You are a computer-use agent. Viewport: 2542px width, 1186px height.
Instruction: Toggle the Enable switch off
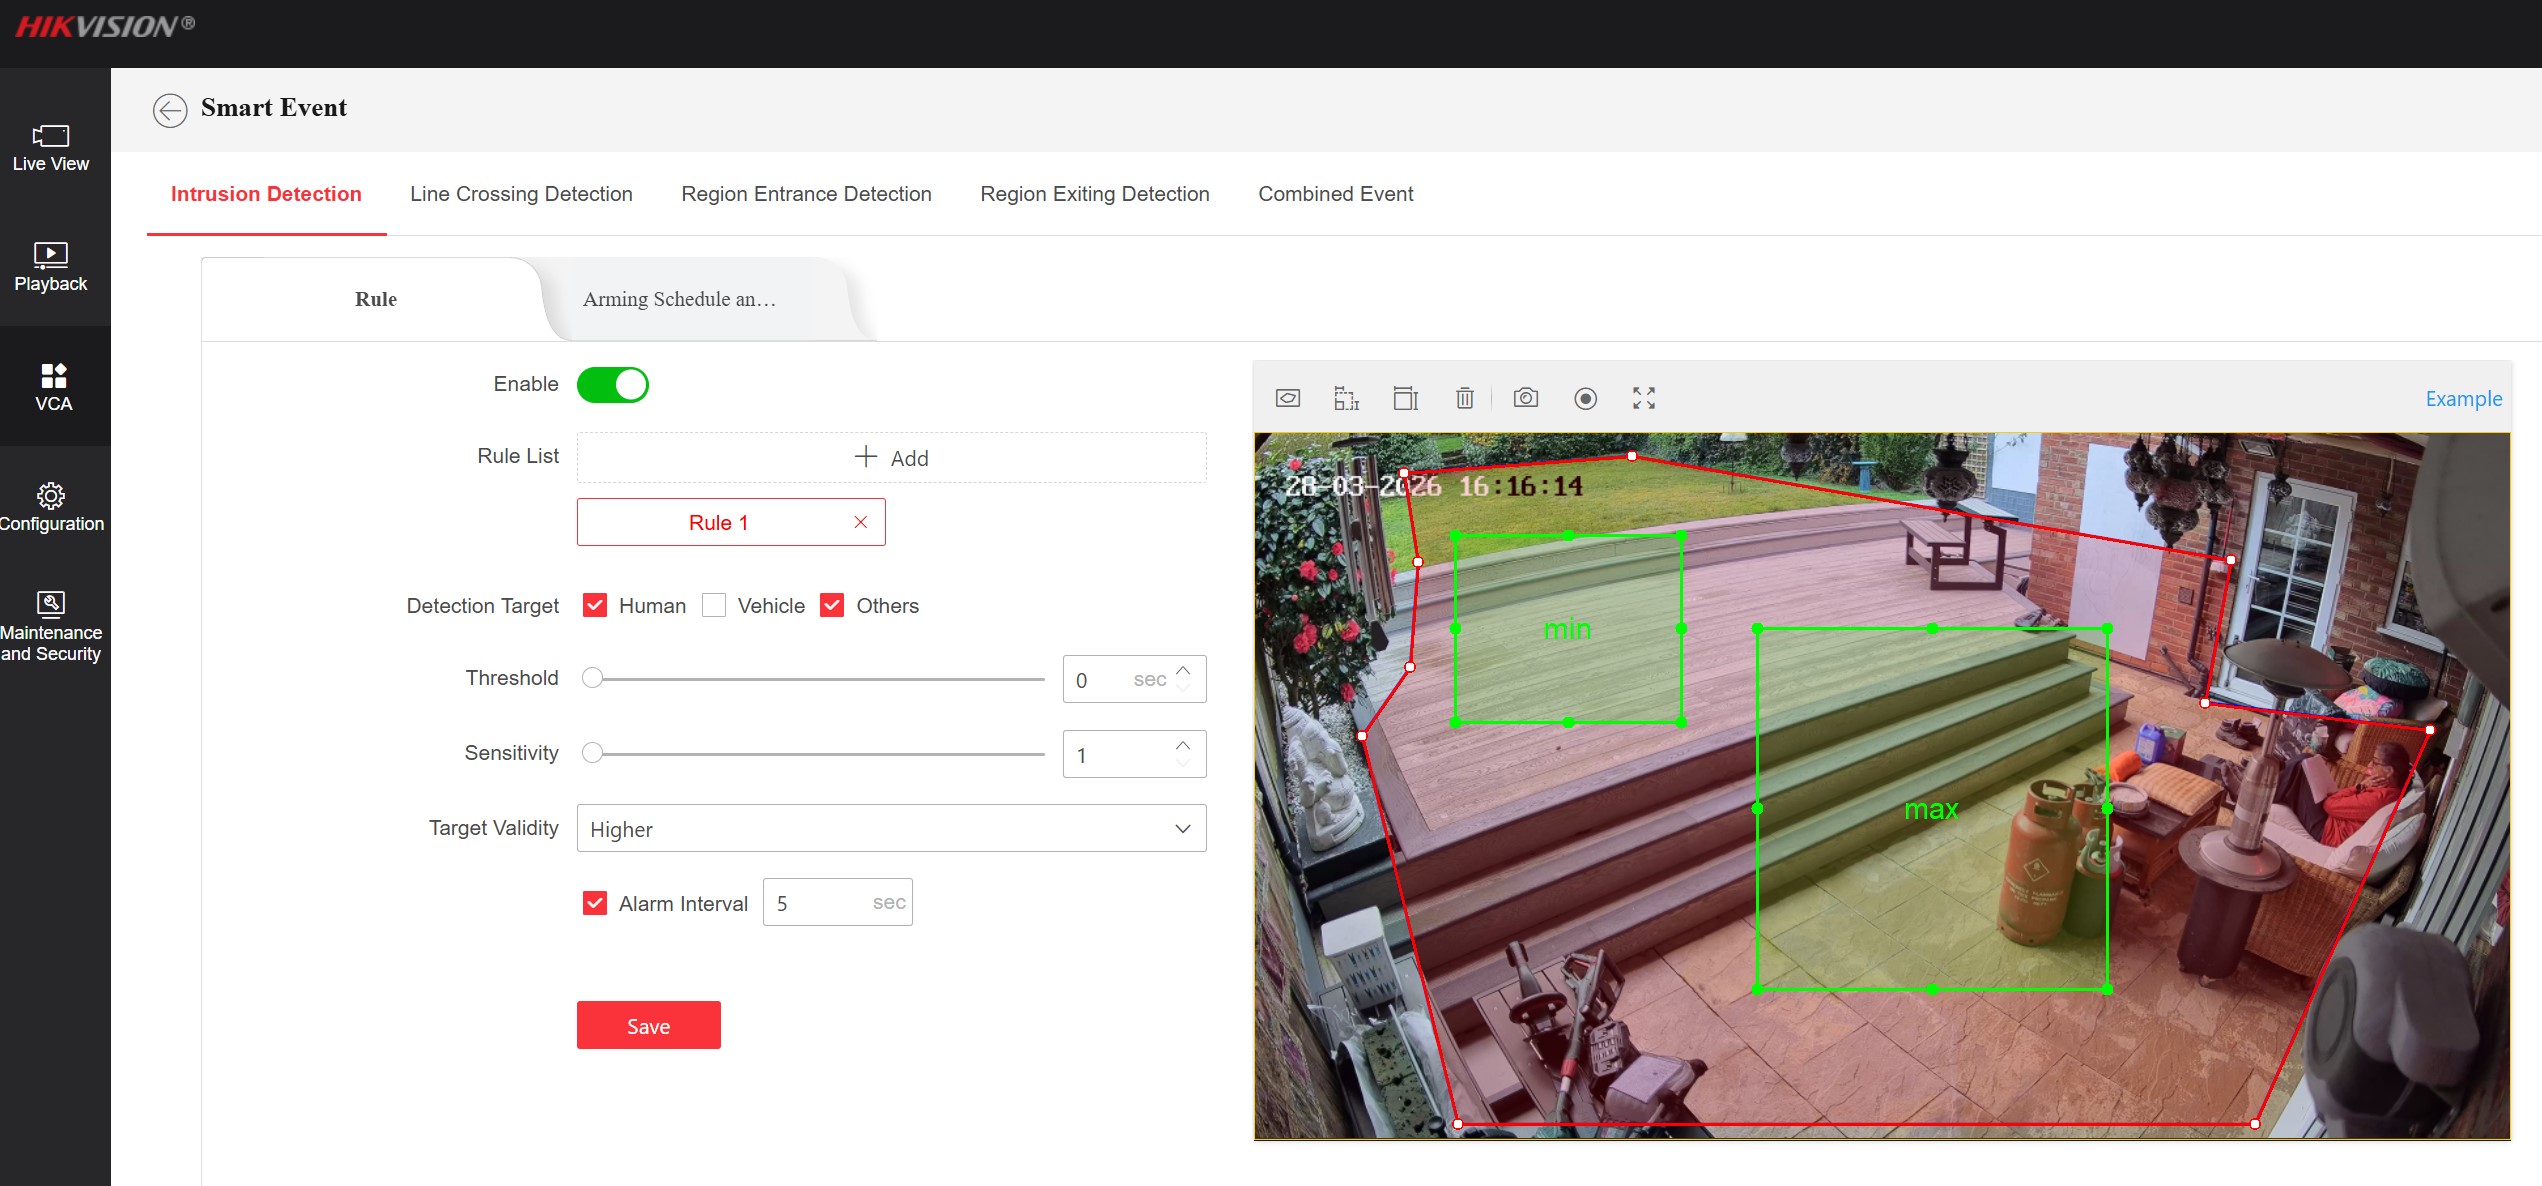pos(613,385)
